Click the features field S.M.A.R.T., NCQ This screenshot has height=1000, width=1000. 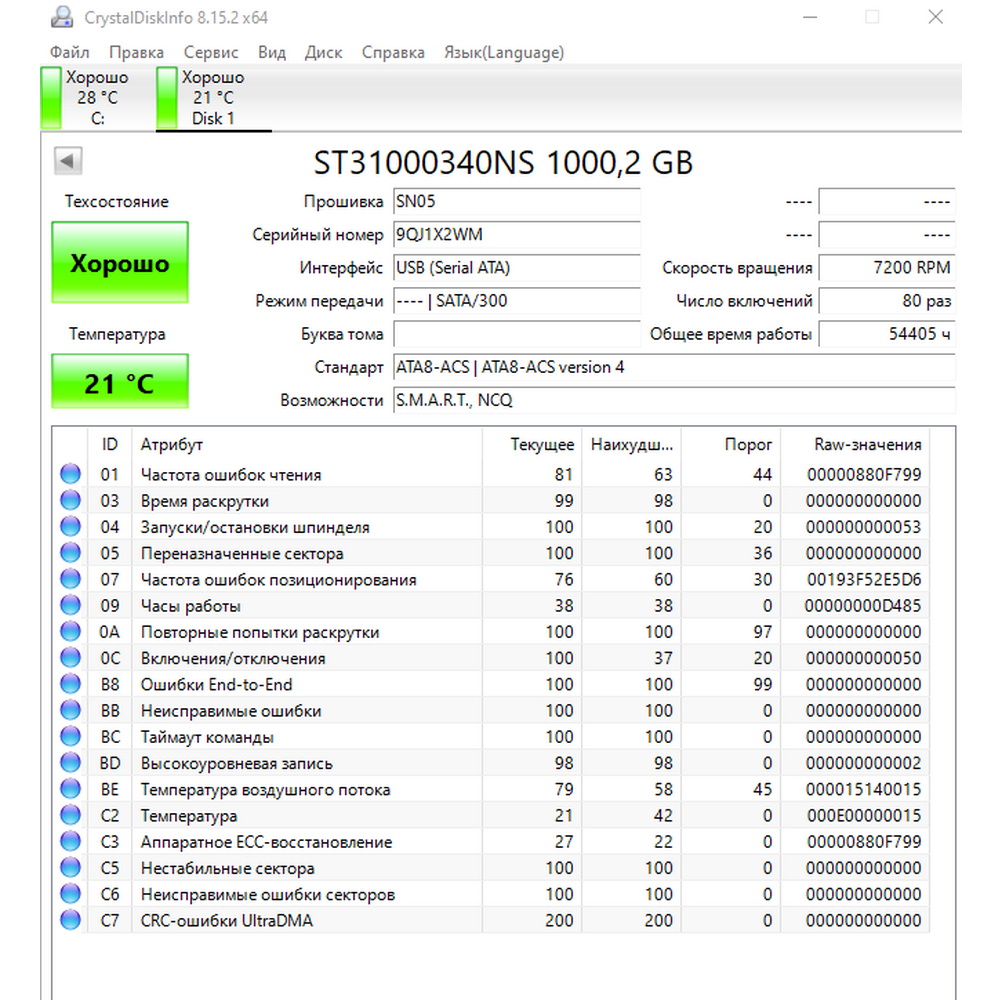tap(674, 401)
